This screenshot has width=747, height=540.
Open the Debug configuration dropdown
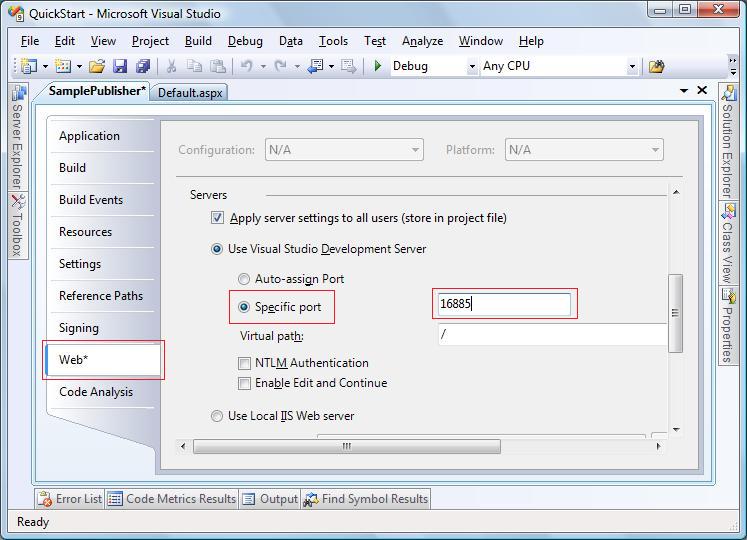472,67
